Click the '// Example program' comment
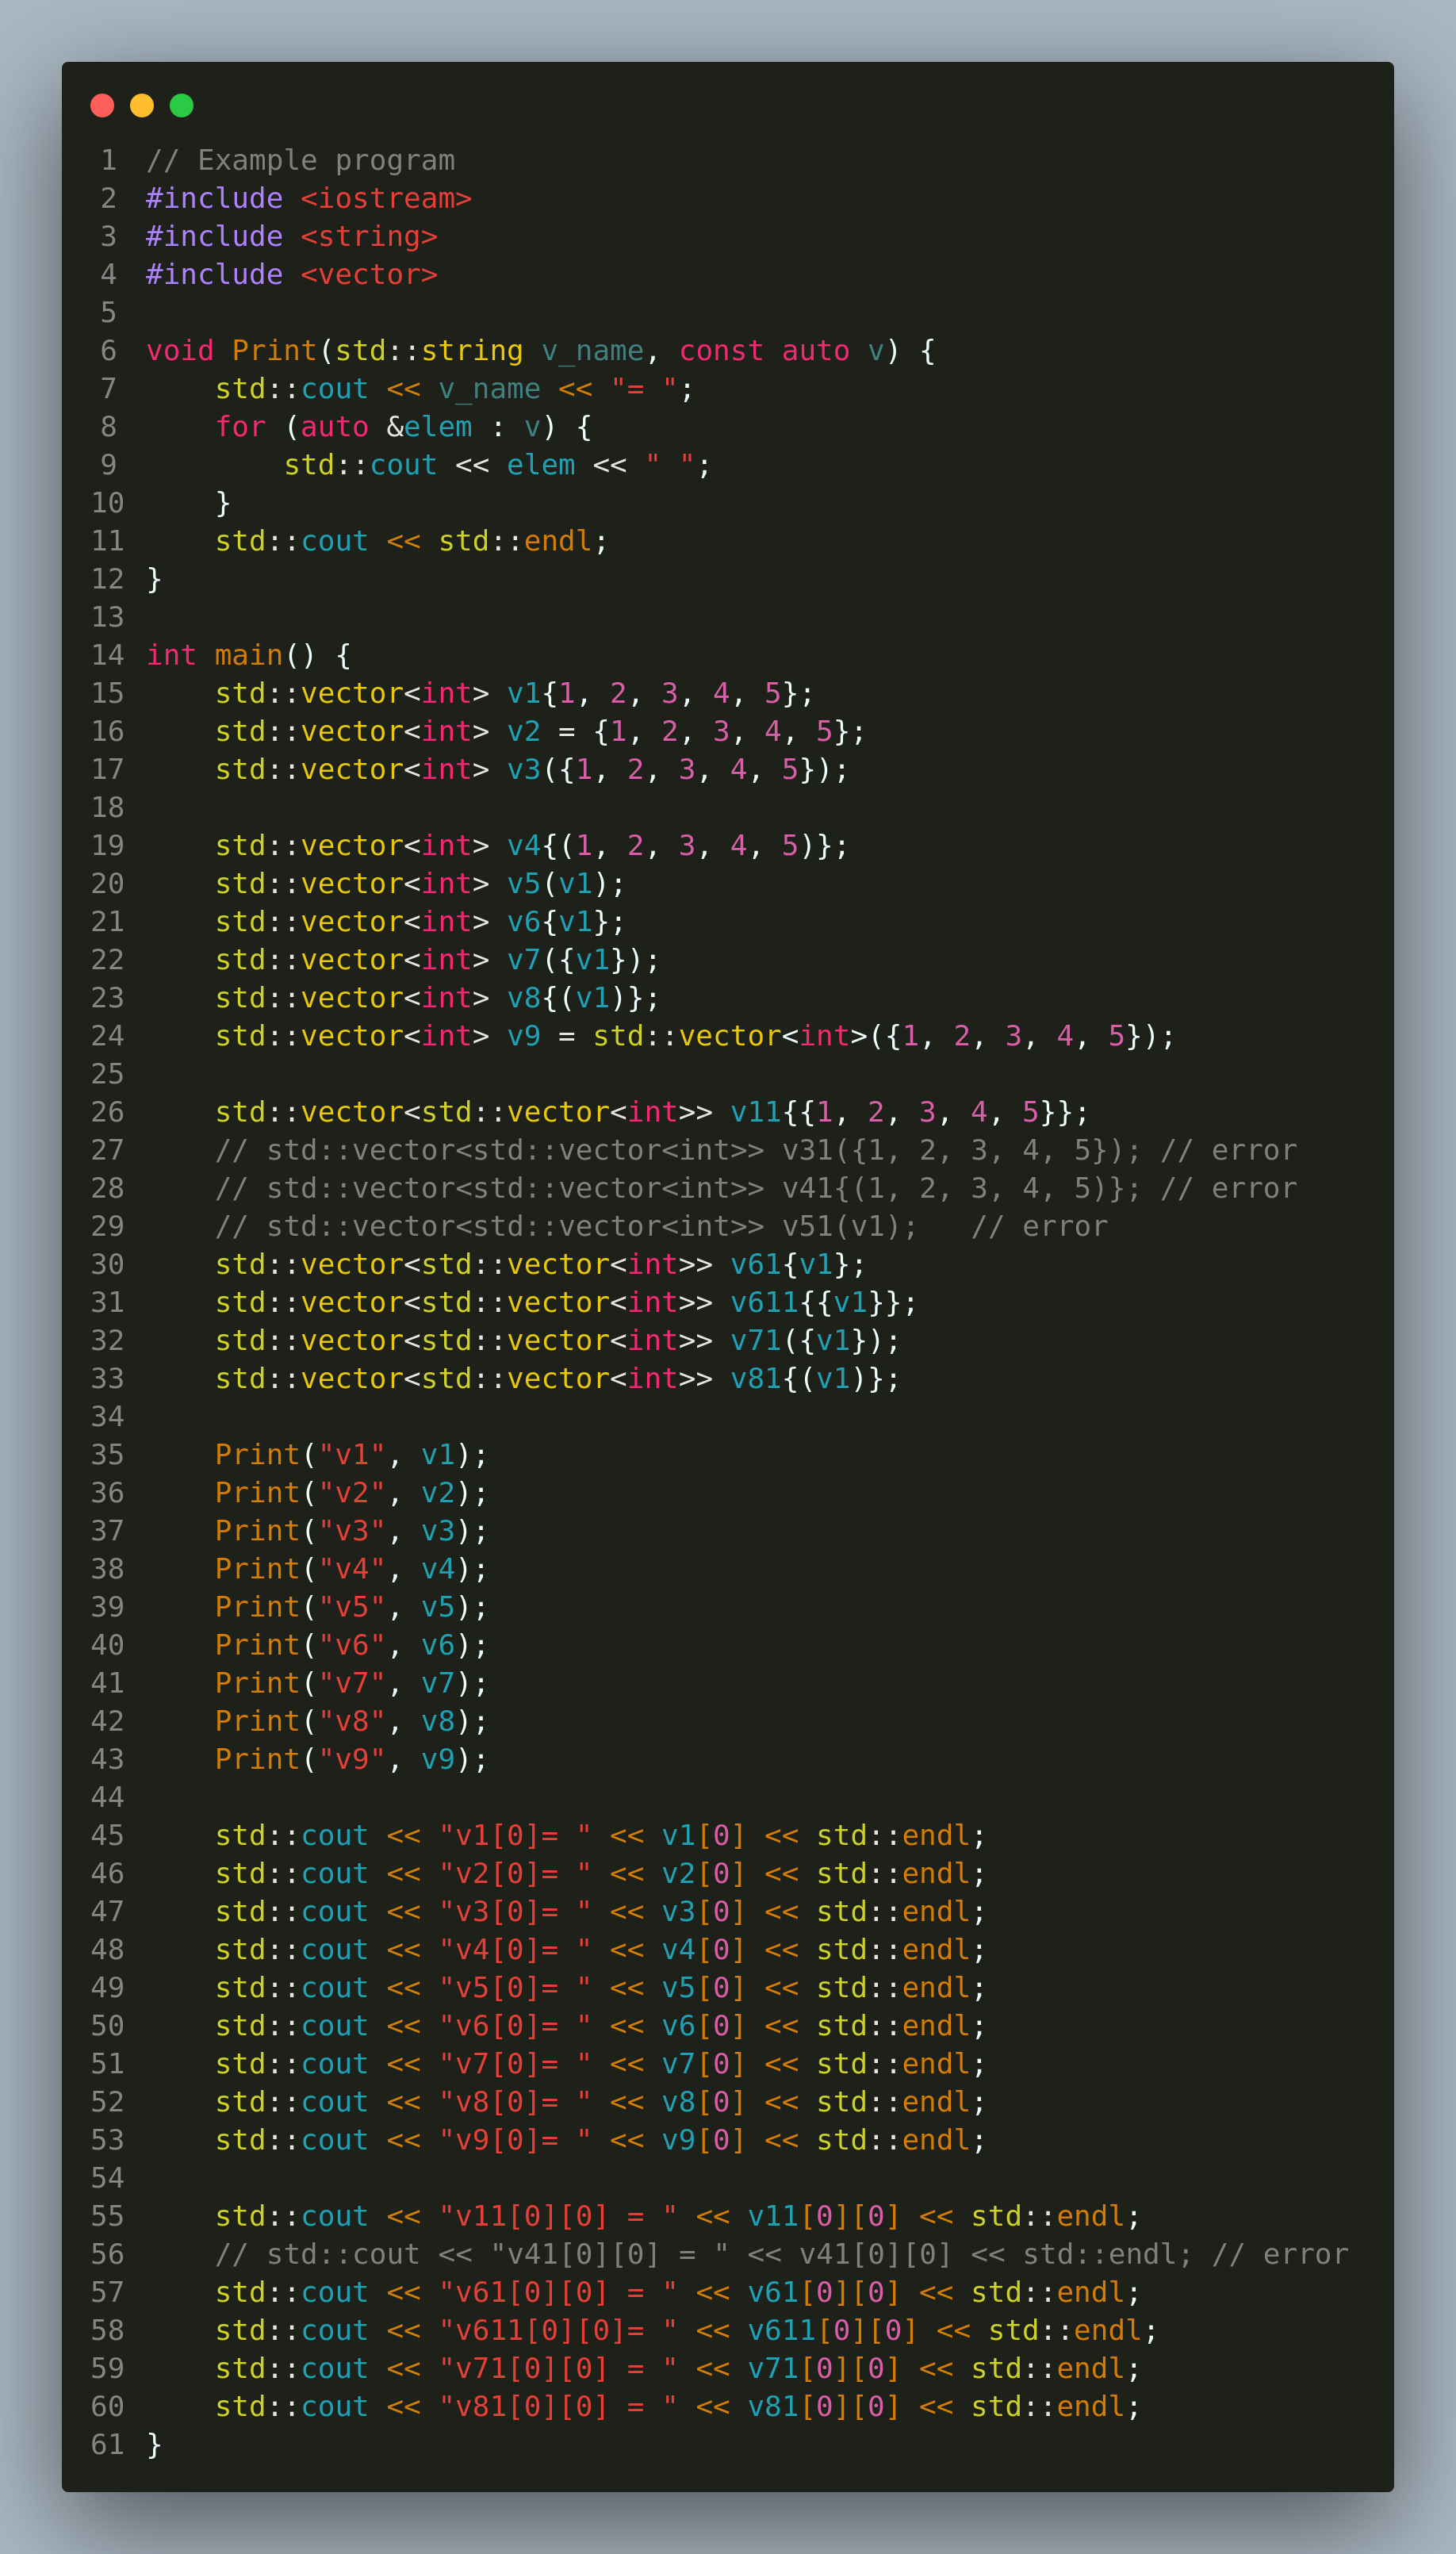Screen dimensions: 1456x2554 pyautogui.click(x=301, y=160)
